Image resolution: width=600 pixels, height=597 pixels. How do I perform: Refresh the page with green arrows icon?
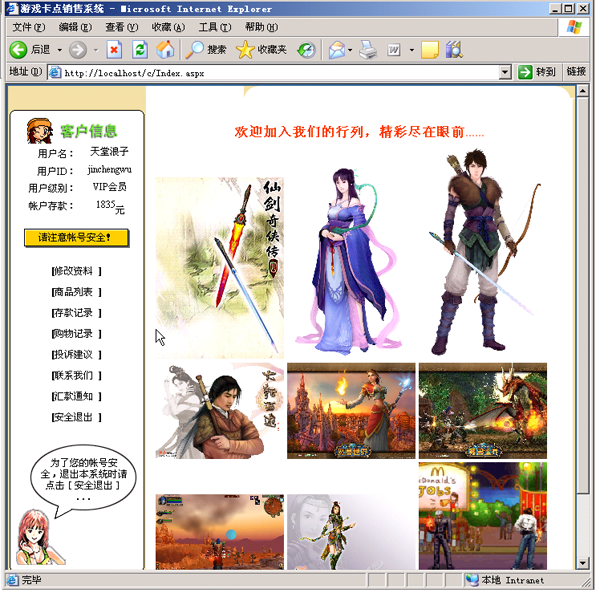(x=140, y=50)
